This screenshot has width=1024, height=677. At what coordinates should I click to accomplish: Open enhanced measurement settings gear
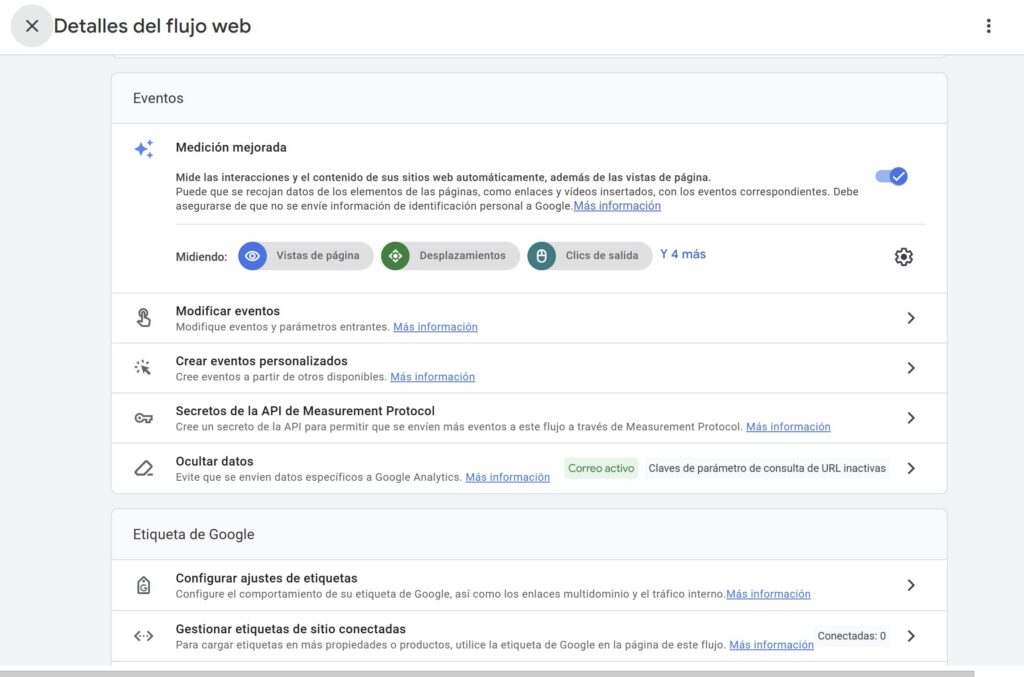[904, 257]
